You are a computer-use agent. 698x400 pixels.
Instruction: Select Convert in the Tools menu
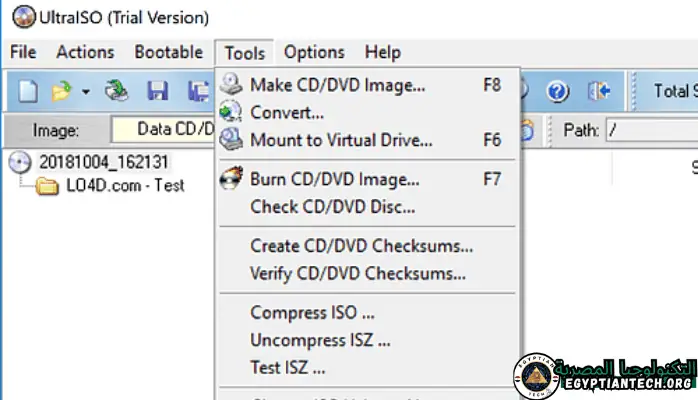click(287, 112)
